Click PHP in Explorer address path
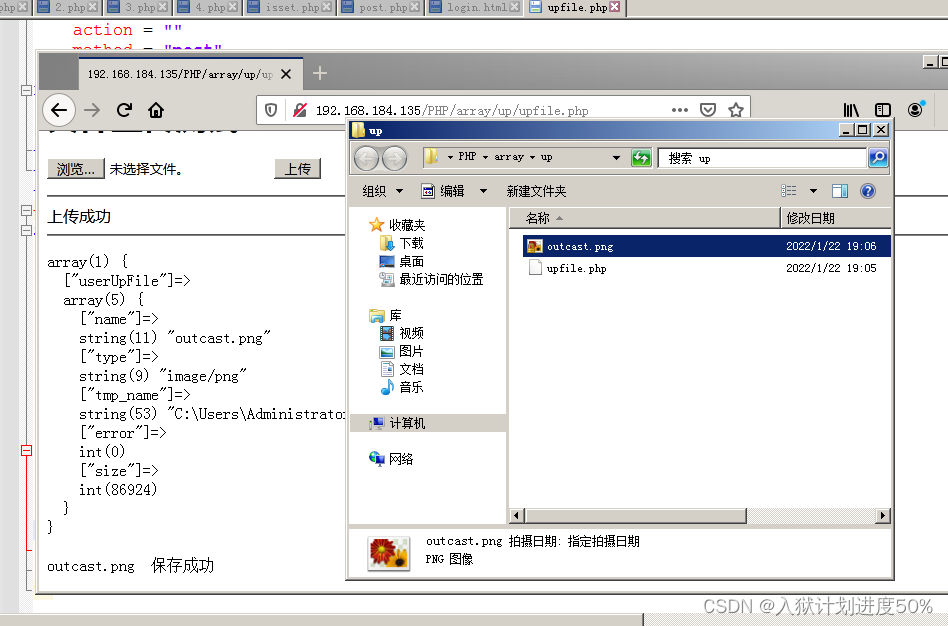Image resolution: width=948 pixels, height=626 pixels. click(x=467, y=157)
